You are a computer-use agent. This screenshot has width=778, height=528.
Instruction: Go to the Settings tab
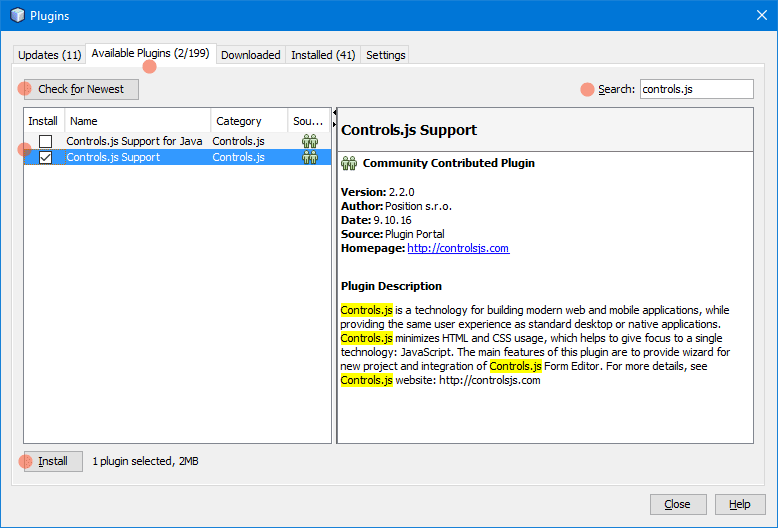click(386, 55)
